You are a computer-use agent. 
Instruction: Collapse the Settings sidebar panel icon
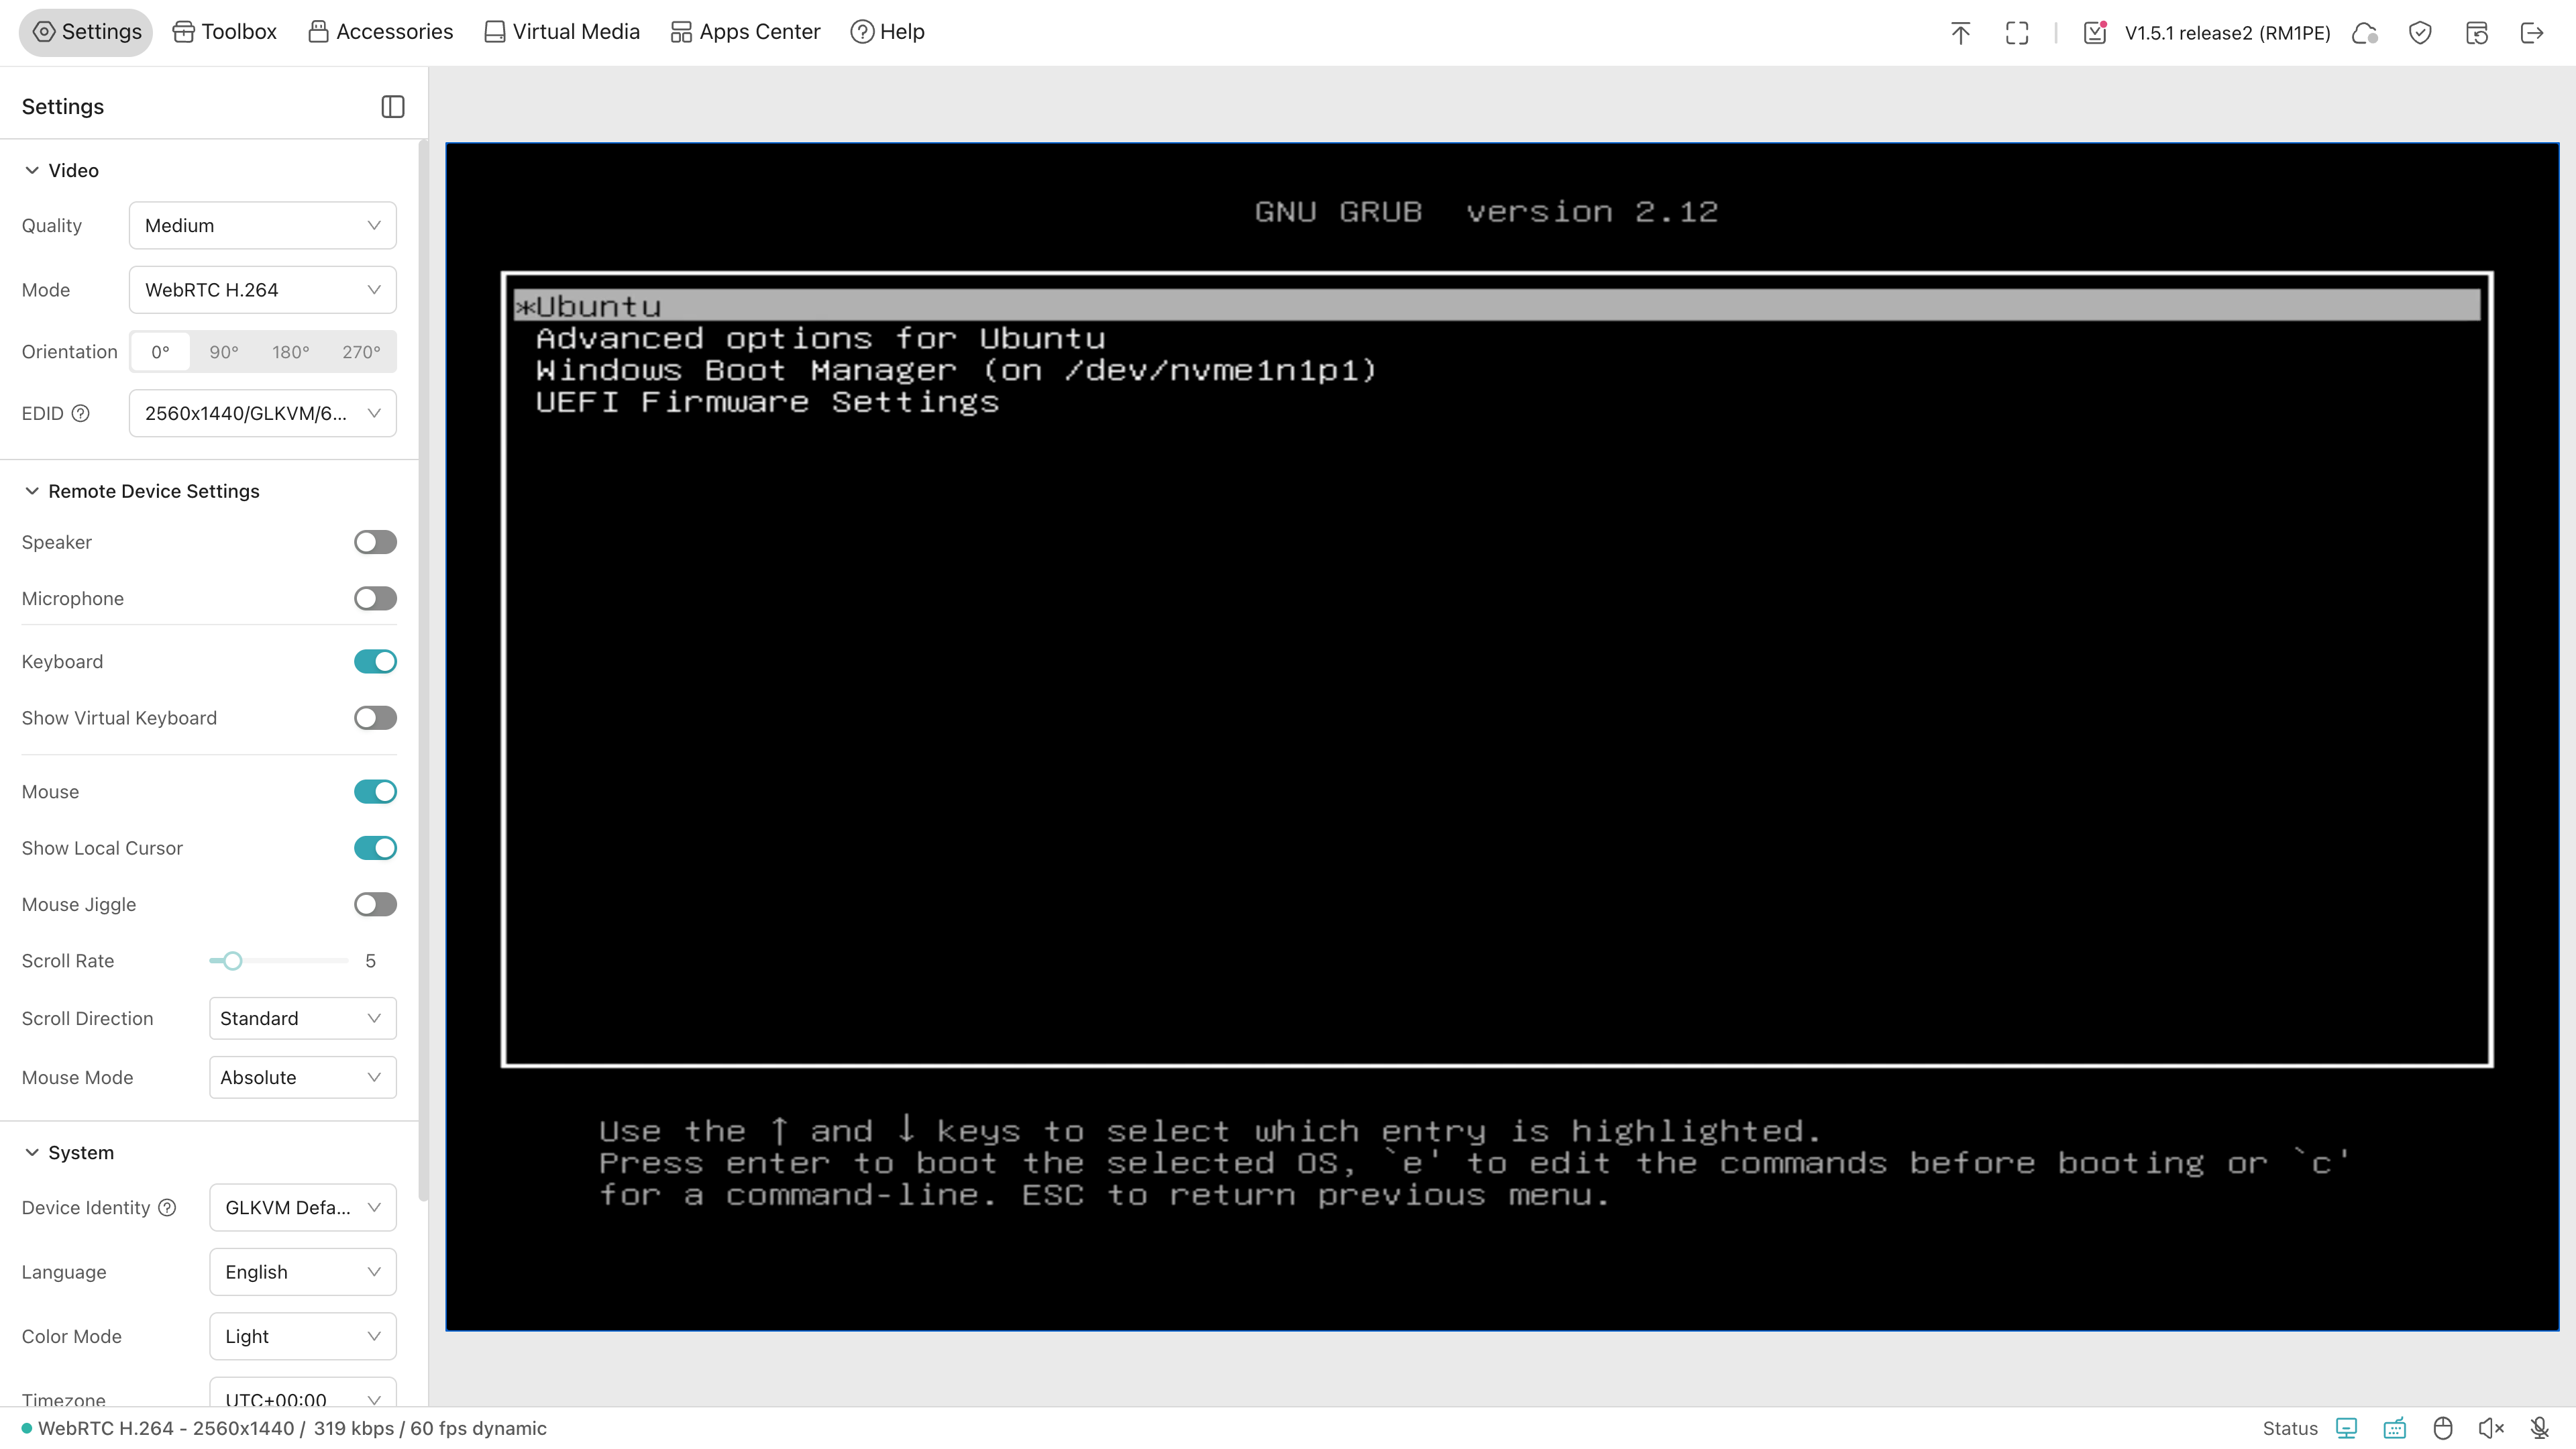(x=392, y=106)
